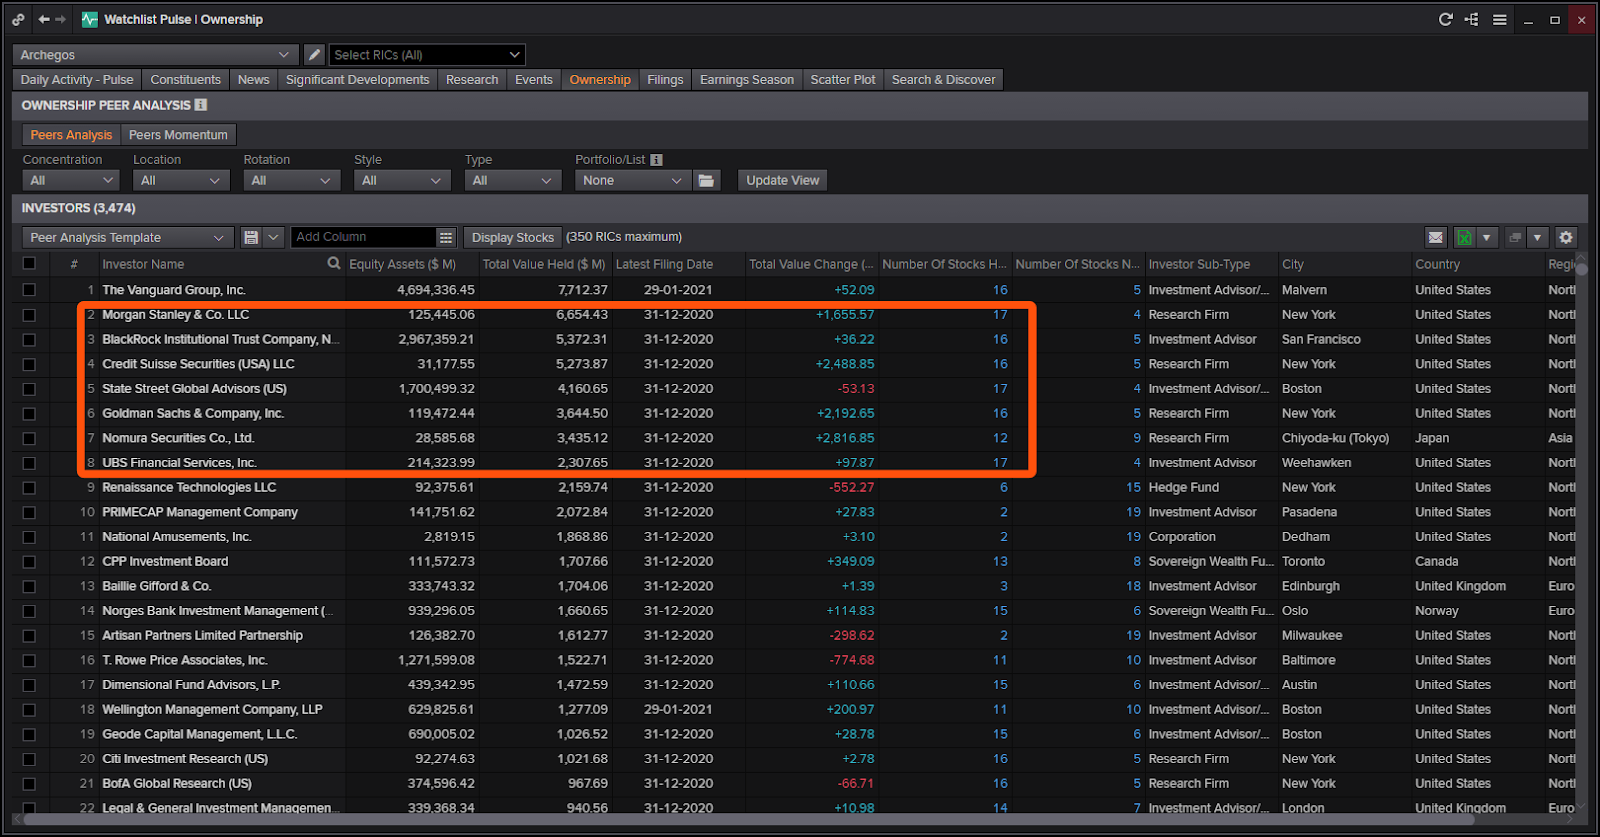This screenshot has height=837, width=1600.
Task: Check the CPP Investment Board row box
Action: point(29,562)
